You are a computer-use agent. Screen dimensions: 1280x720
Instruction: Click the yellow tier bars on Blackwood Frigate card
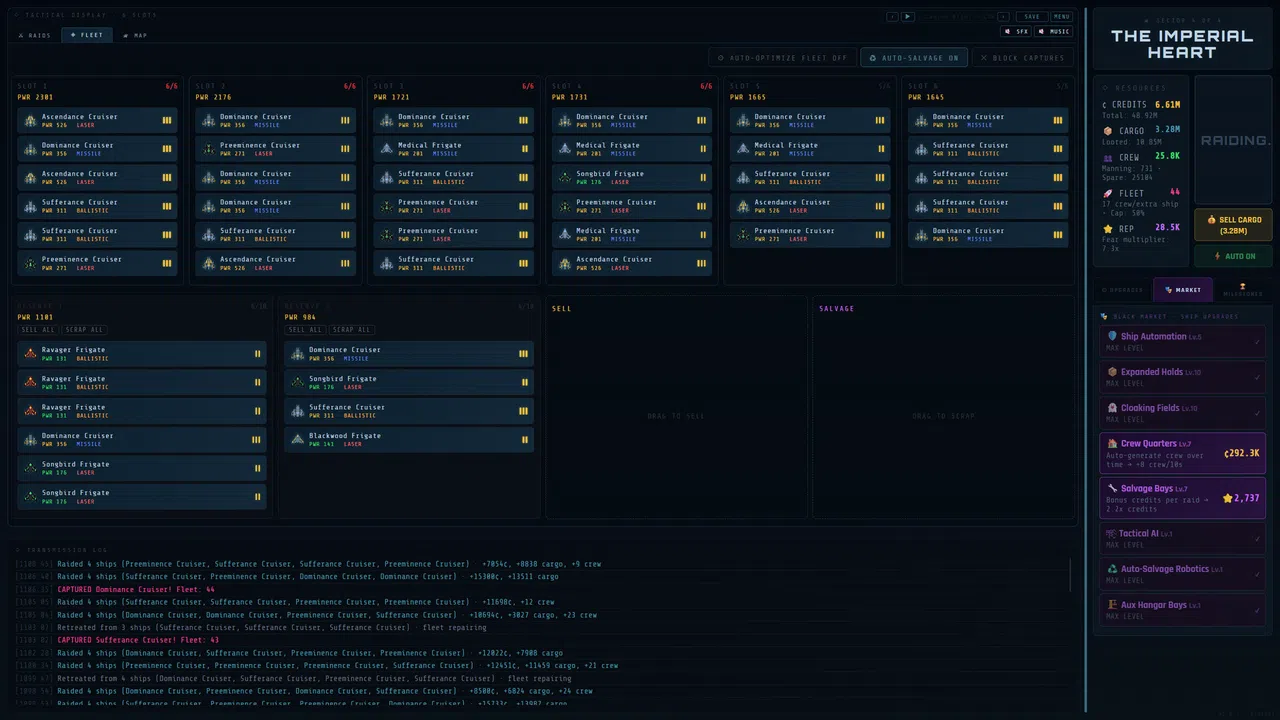point(524,439)
